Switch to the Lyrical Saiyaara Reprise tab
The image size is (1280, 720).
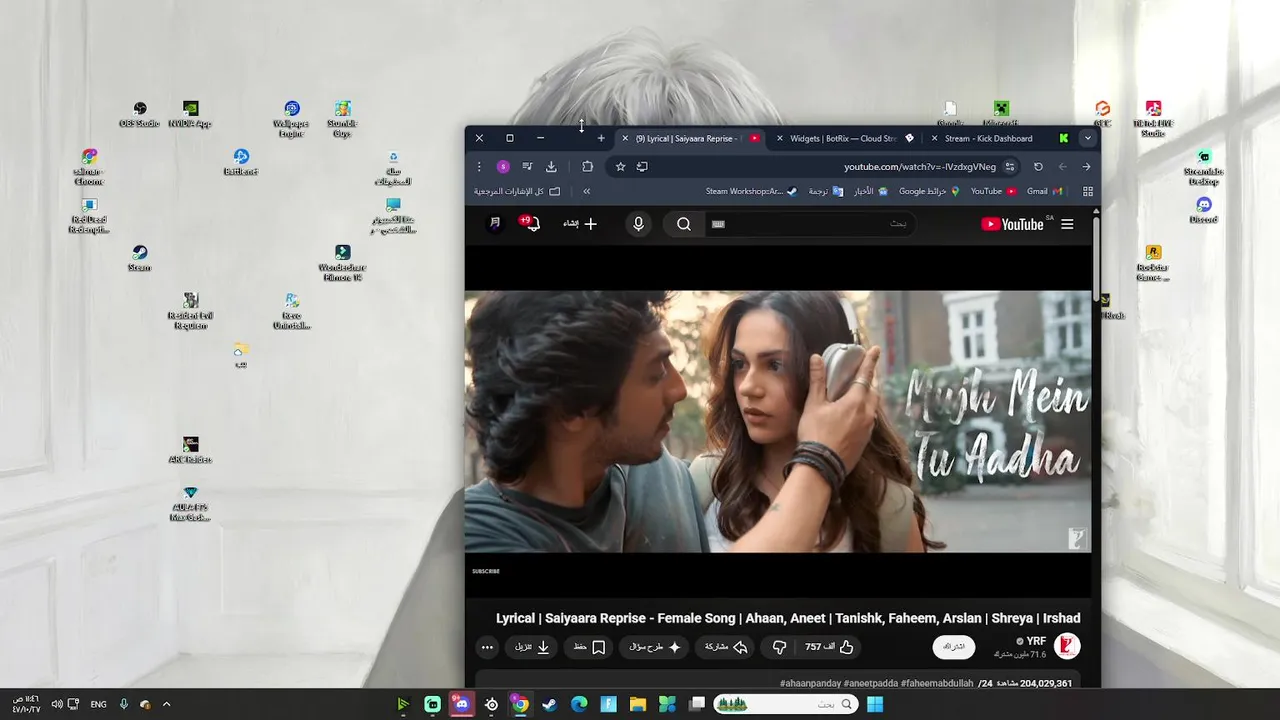[690, 138]
